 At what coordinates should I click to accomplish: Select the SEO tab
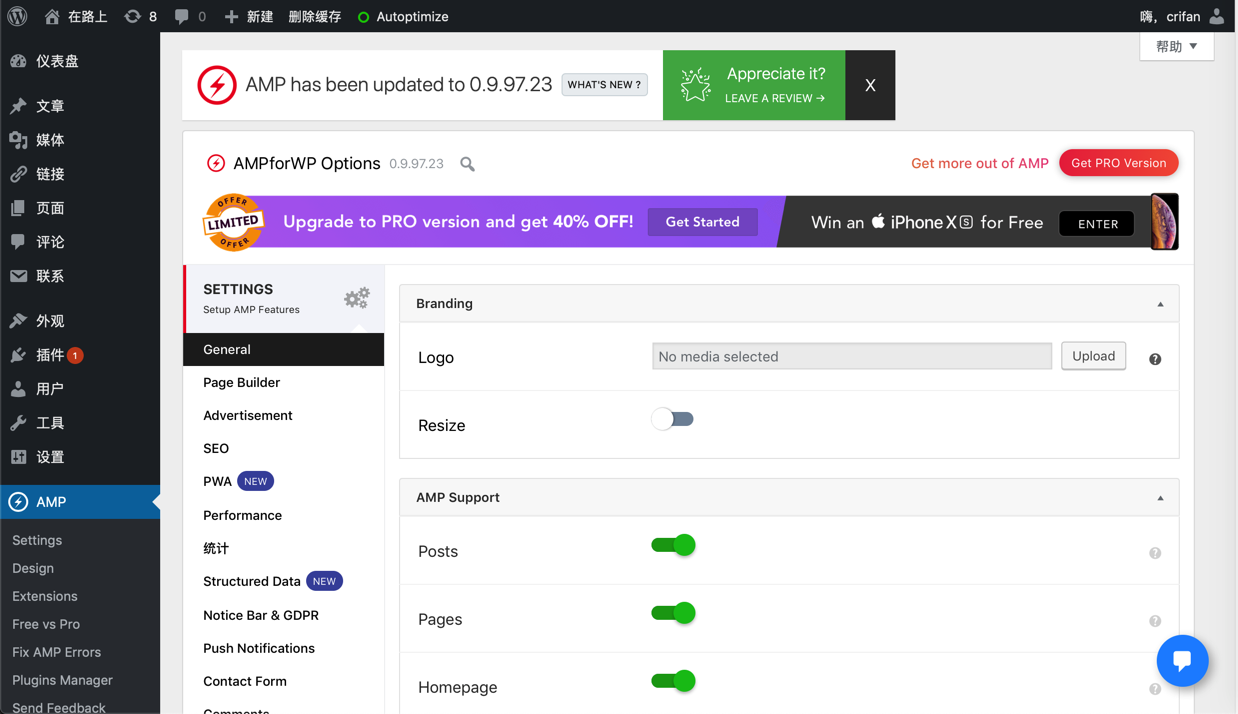(x=284, y=448)
